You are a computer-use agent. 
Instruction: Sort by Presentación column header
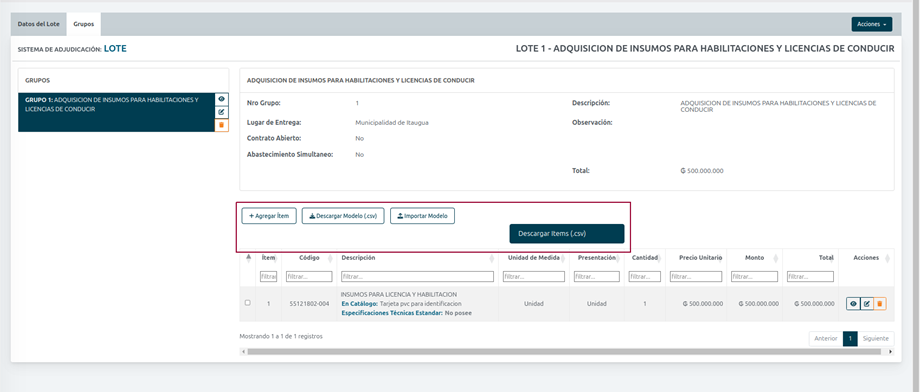[598, 258]
